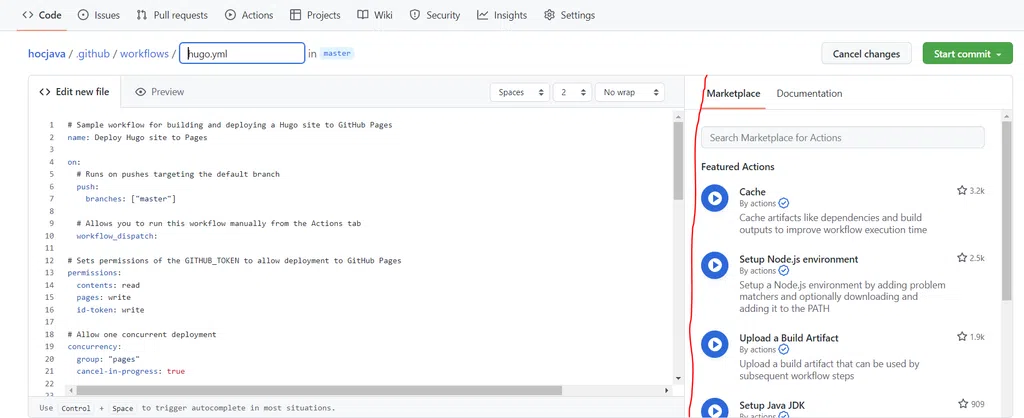Click the 'branches: ["master"]' code line

click(x=131, y=199)
